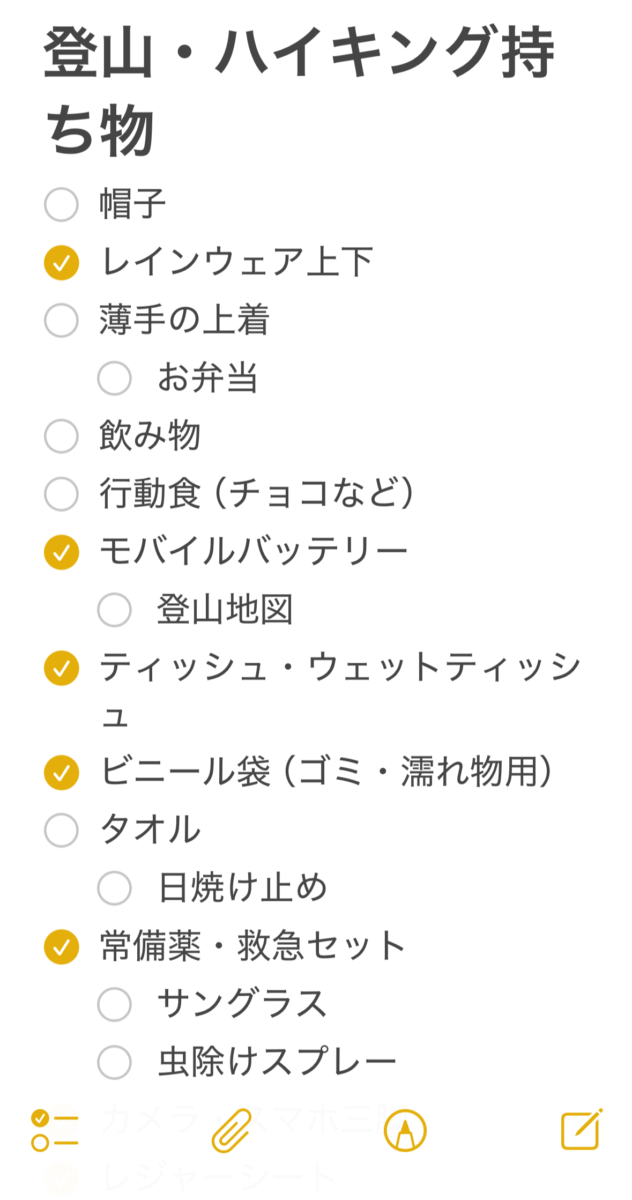Uncheck 常備薬・救急セット item
632x1200 pixels.
click(x=62, y=945)
